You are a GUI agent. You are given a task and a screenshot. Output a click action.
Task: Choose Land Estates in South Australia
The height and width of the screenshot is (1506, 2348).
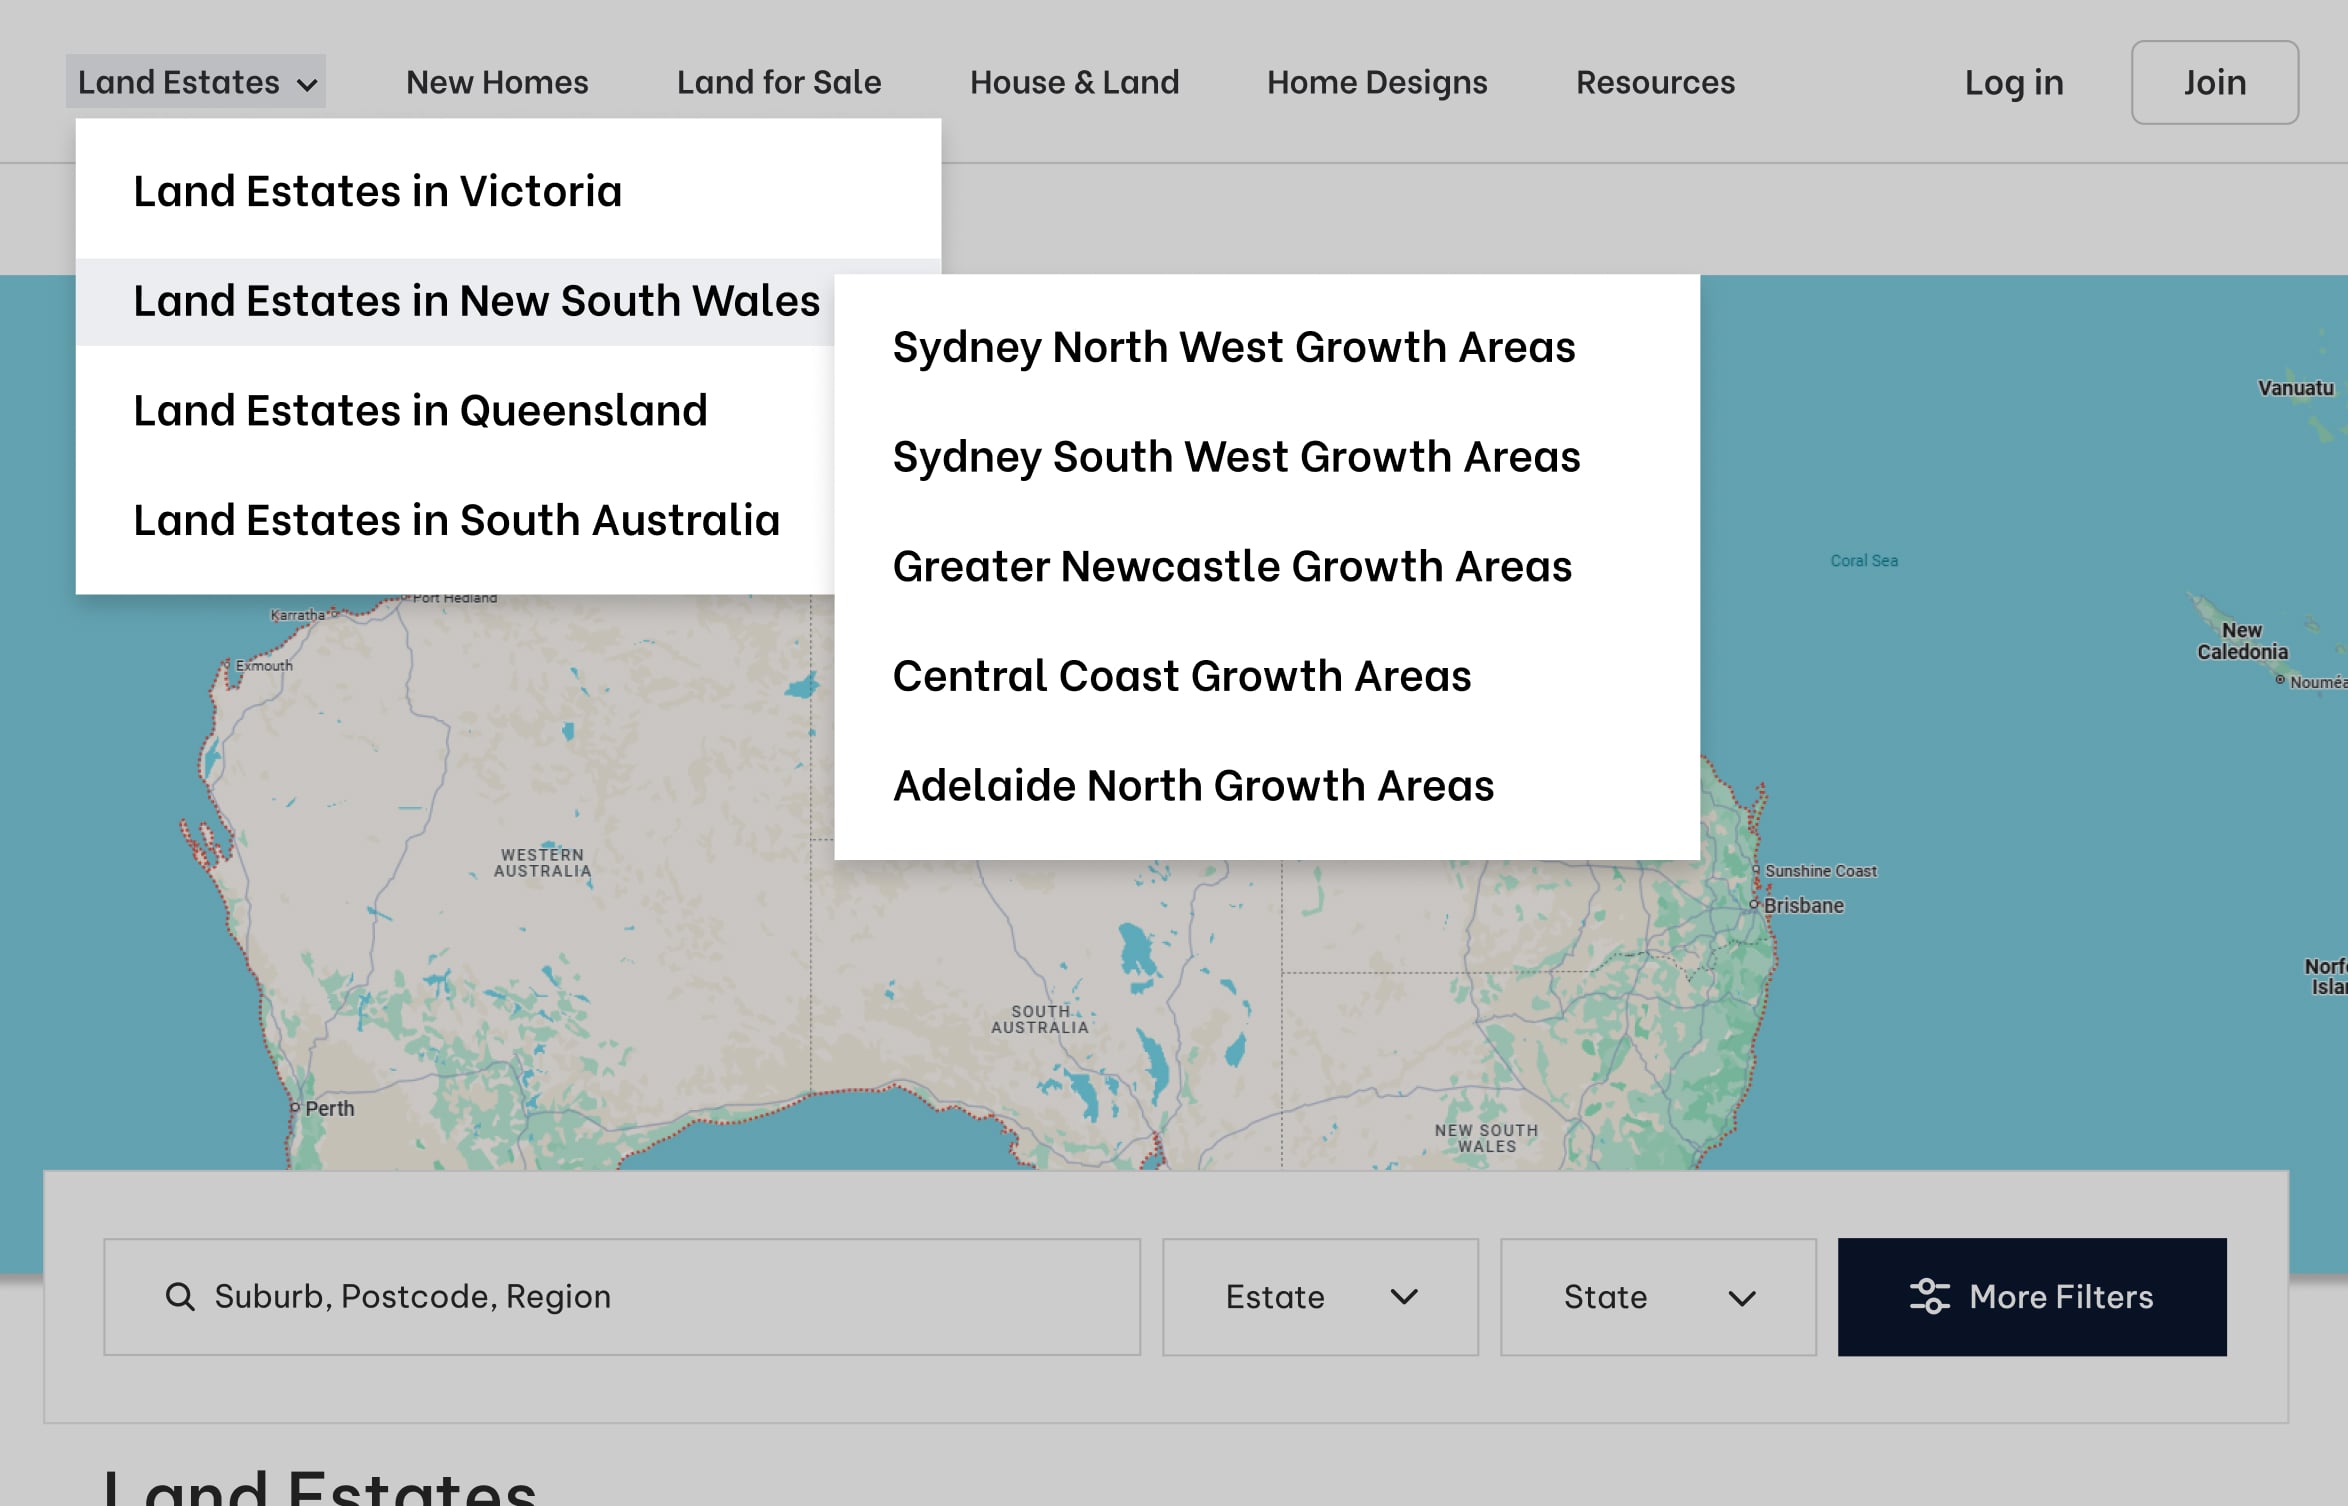point(456,520)
